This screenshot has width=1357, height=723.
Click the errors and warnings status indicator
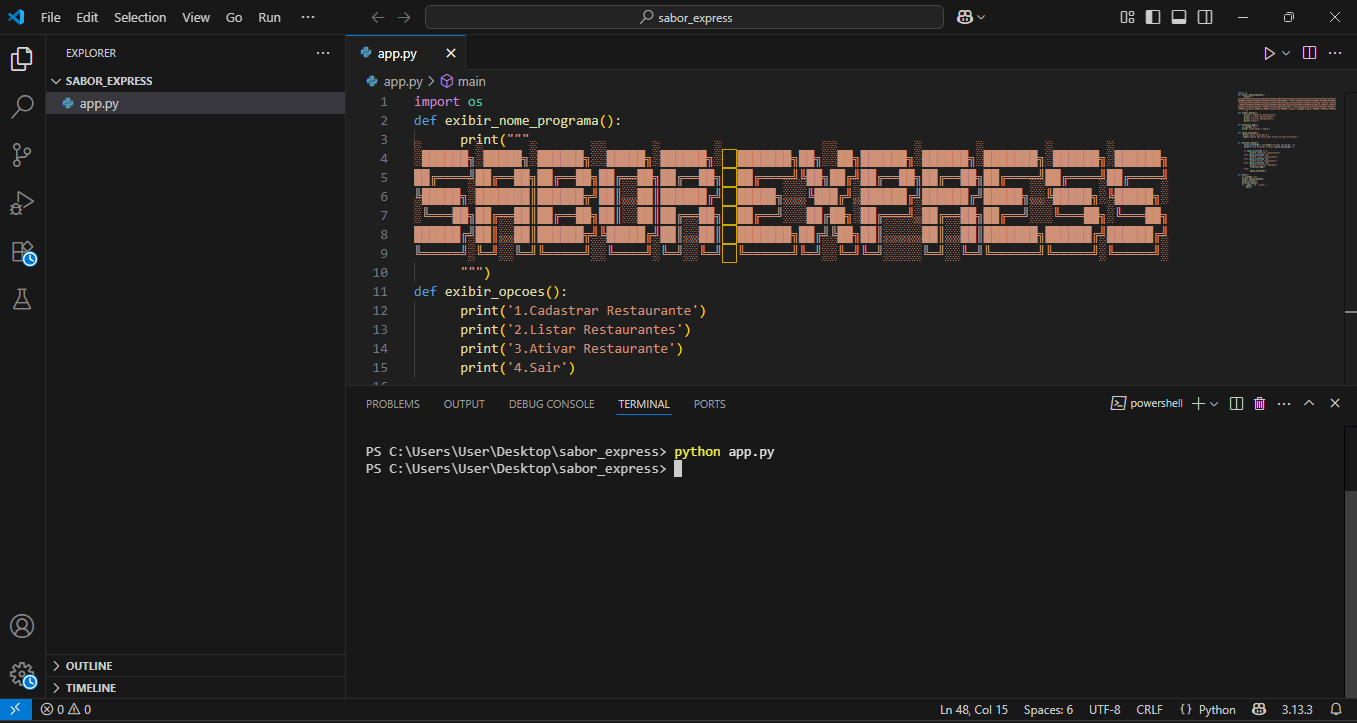point(66,710)
